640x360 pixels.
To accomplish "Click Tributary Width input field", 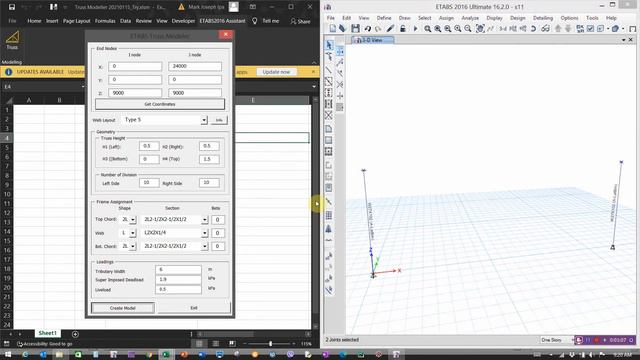I will 178,269.
